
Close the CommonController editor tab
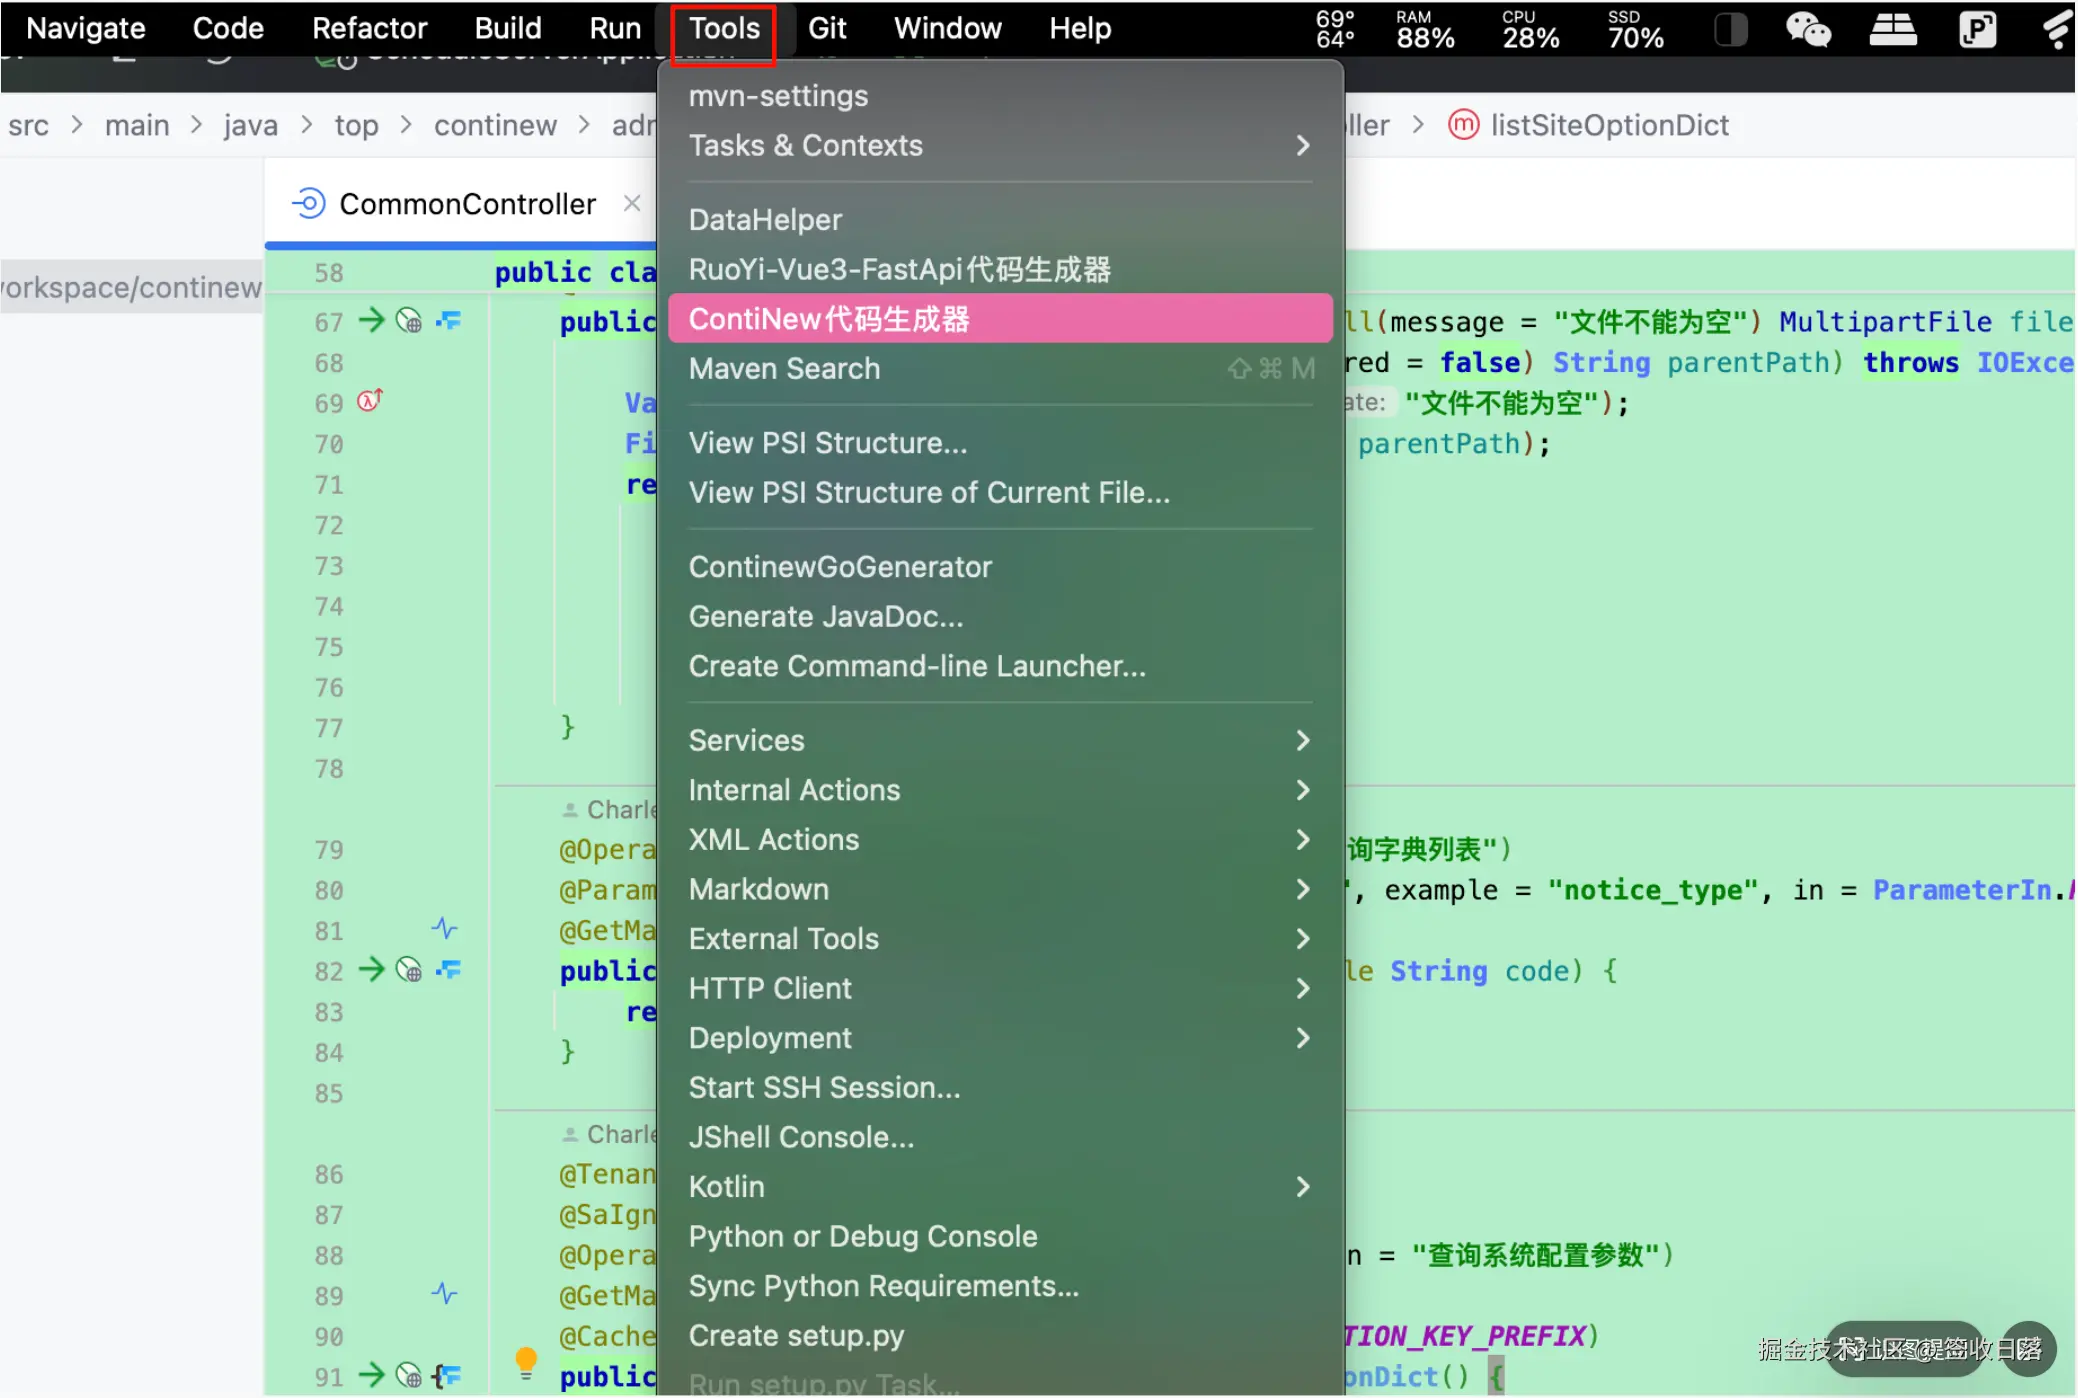click(x=631, y=203)
